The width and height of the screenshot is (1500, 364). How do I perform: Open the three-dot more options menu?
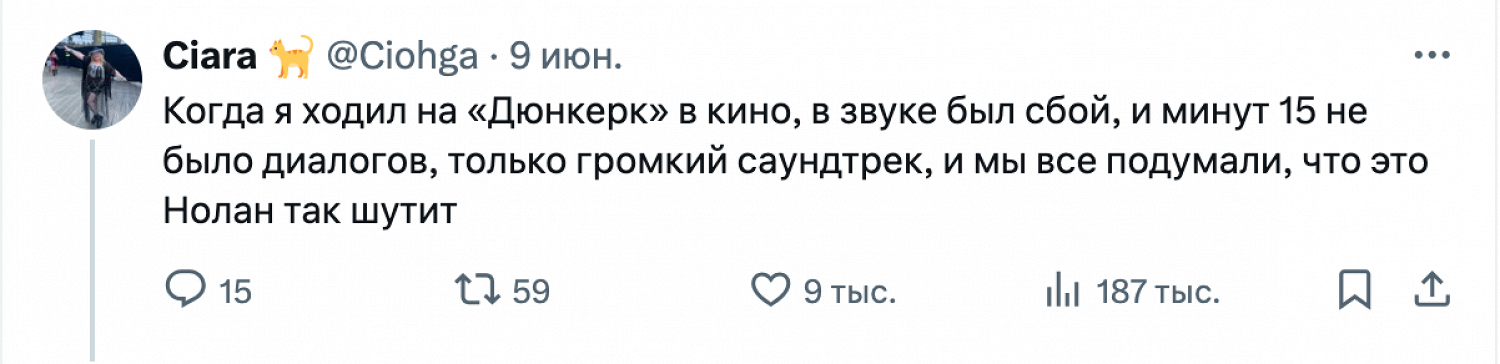click(1432, 56)
